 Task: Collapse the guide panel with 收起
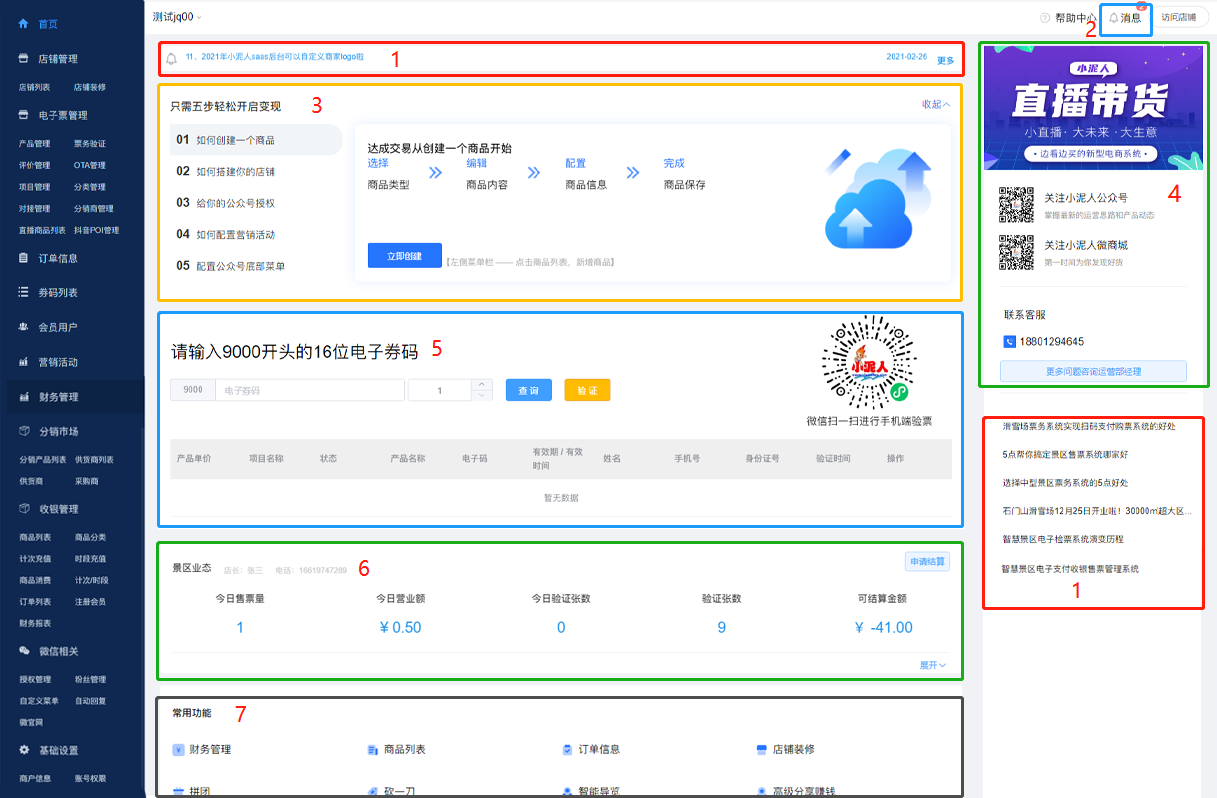point(935,104)
